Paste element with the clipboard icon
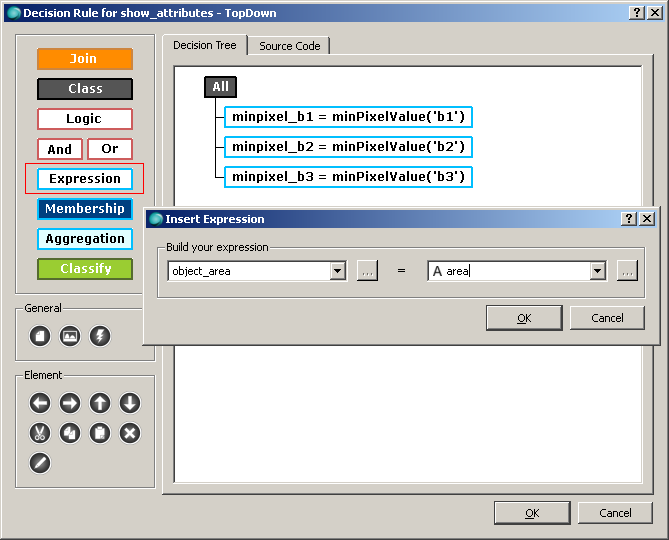 pos(100,433)
